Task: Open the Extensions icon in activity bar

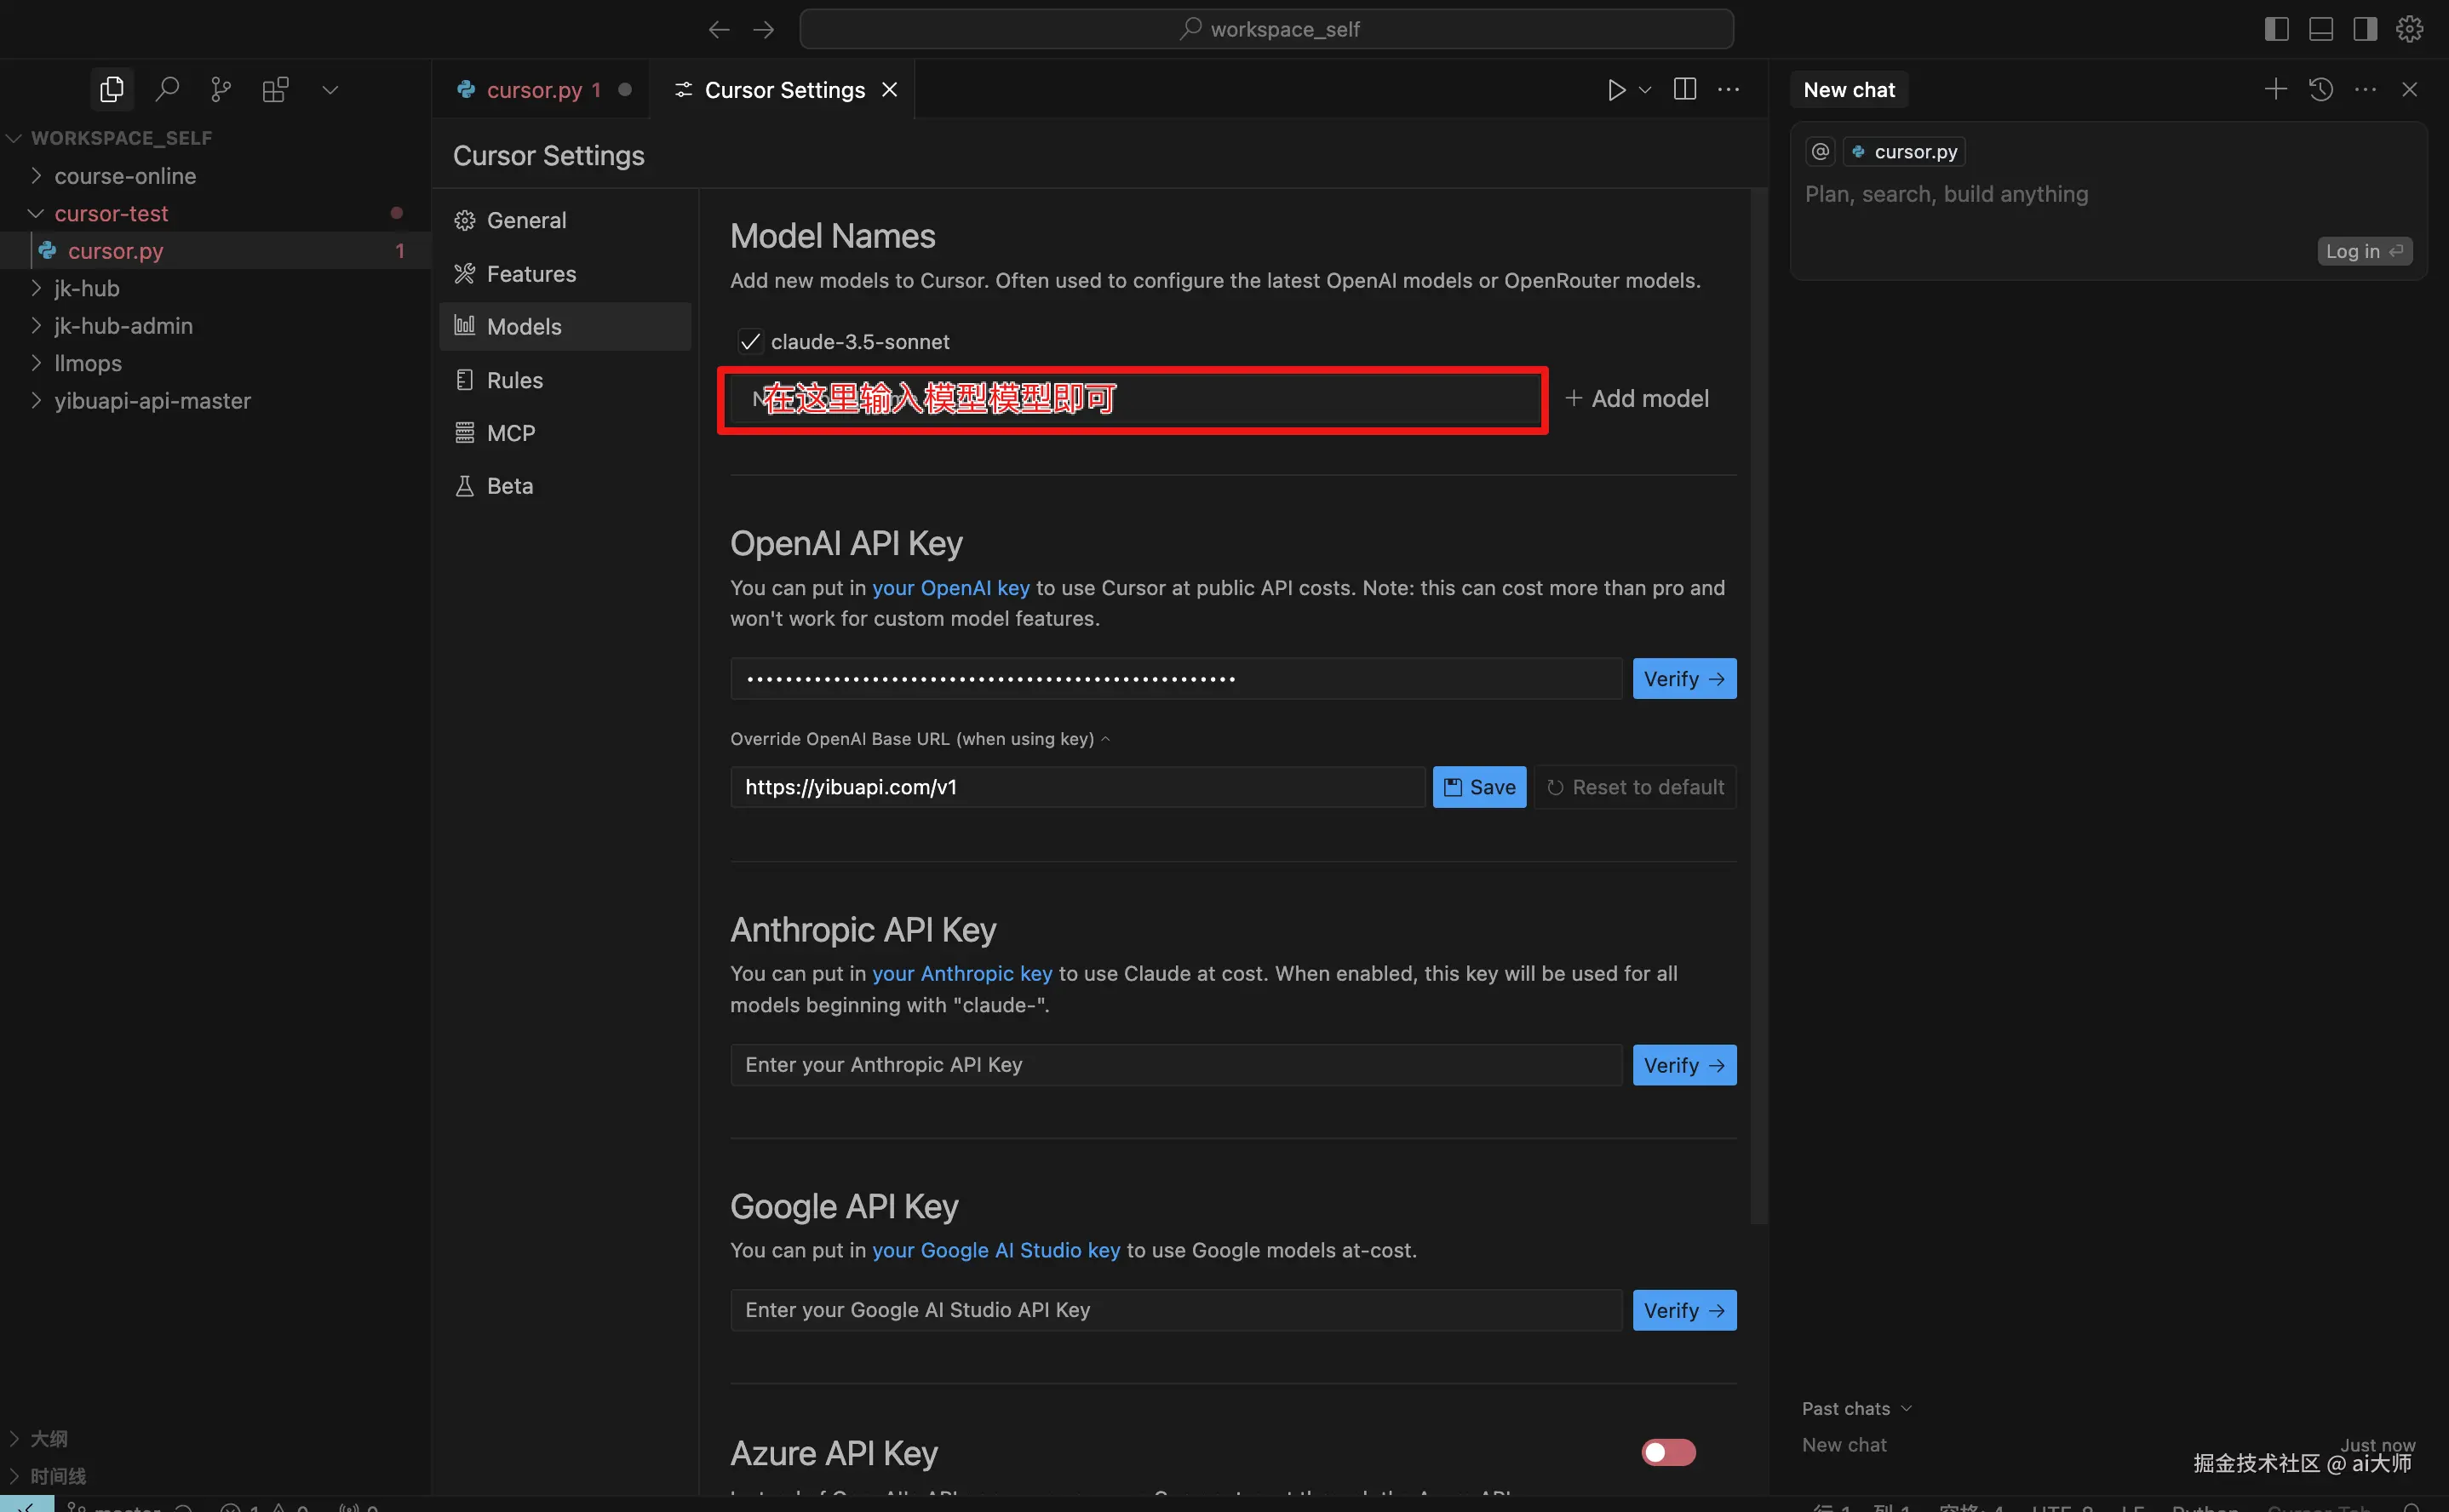Action: click(275, 90)
